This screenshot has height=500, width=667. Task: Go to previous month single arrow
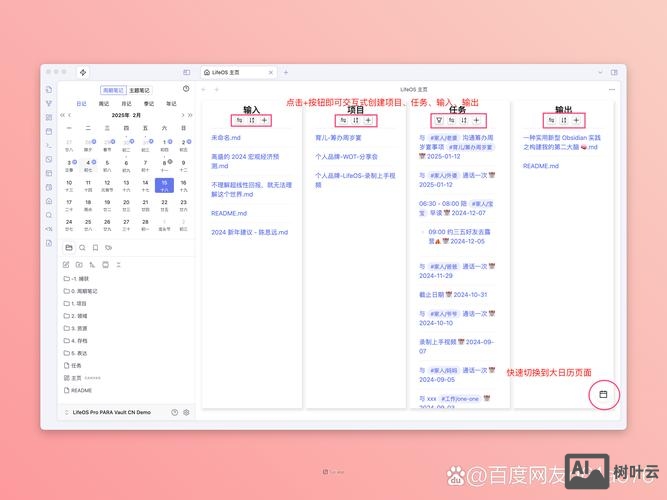(x=70, y=115)
